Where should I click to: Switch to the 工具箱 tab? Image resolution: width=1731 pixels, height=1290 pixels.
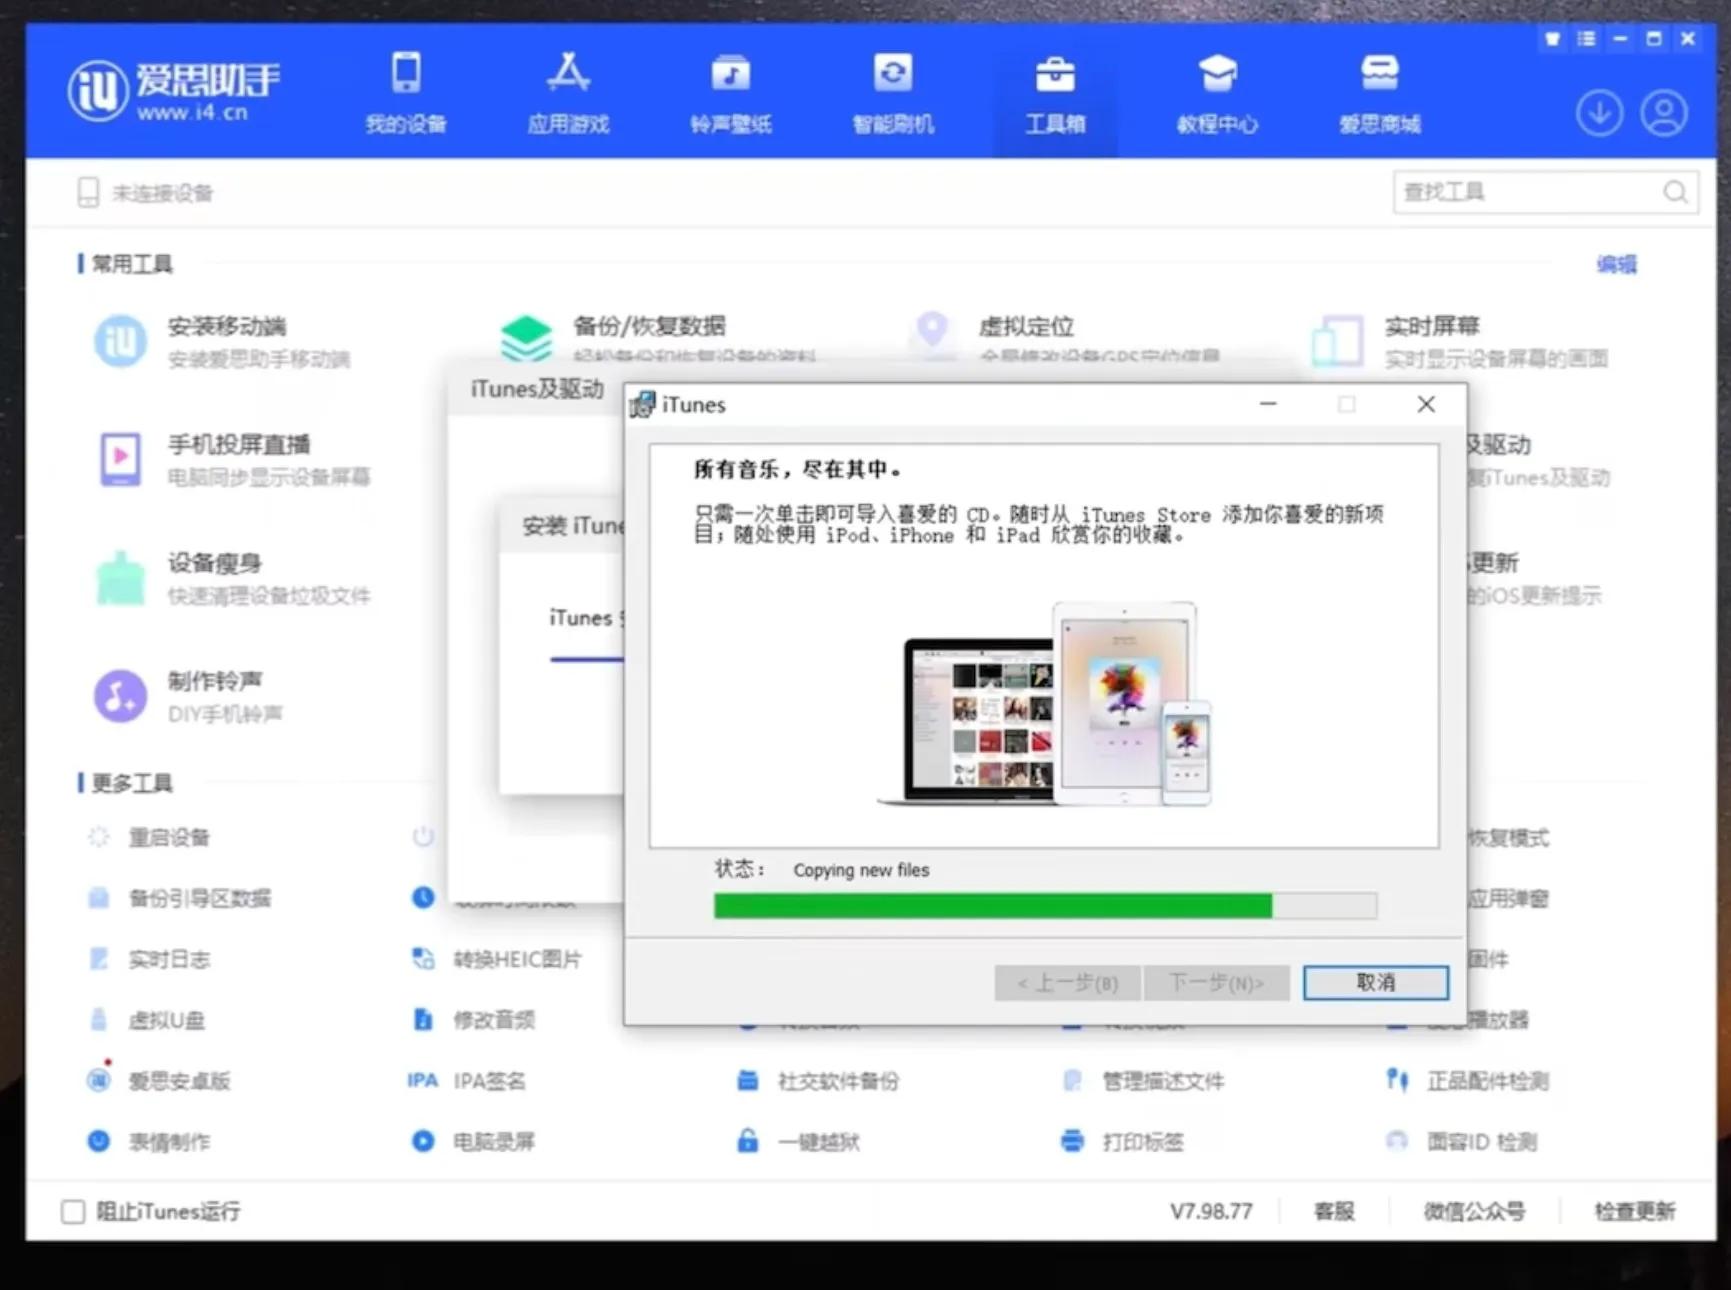1054,90
